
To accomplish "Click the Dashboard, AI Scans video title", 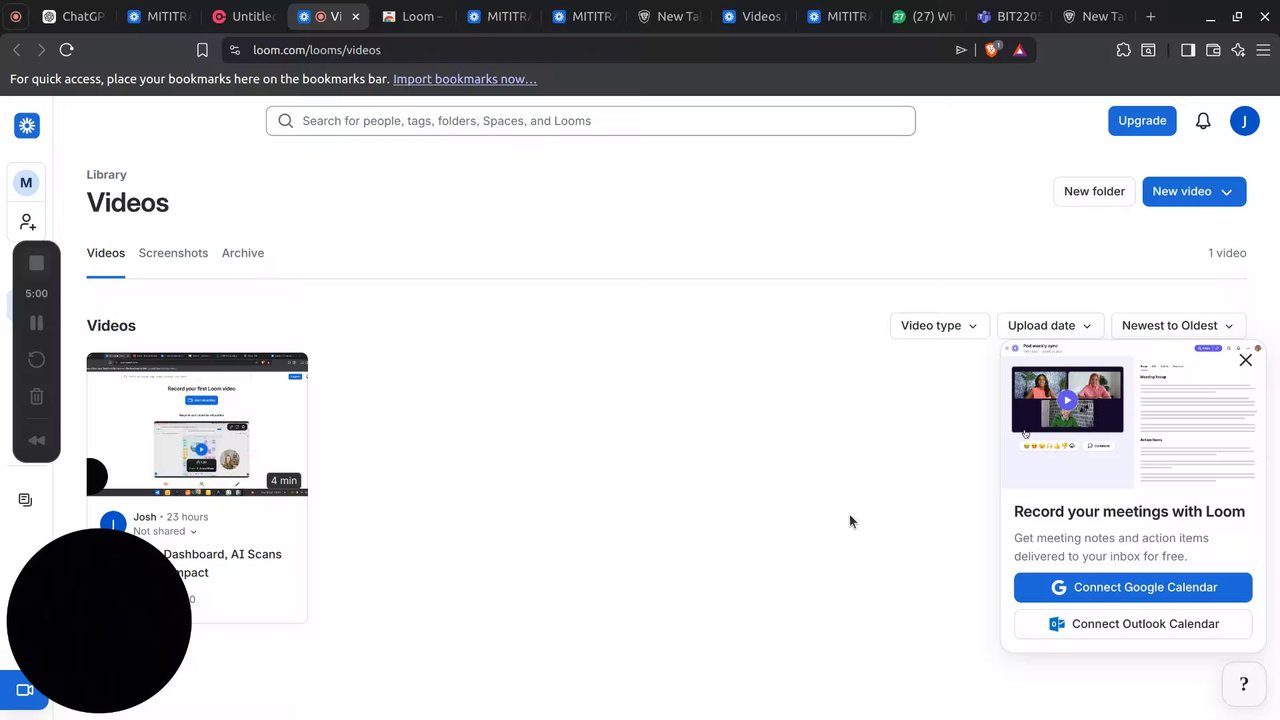I will (222, 563).
